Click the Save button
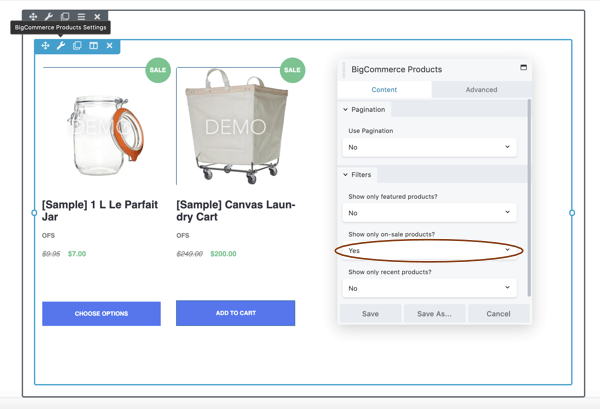Screen dimensions: 600x409 (370, 314)
